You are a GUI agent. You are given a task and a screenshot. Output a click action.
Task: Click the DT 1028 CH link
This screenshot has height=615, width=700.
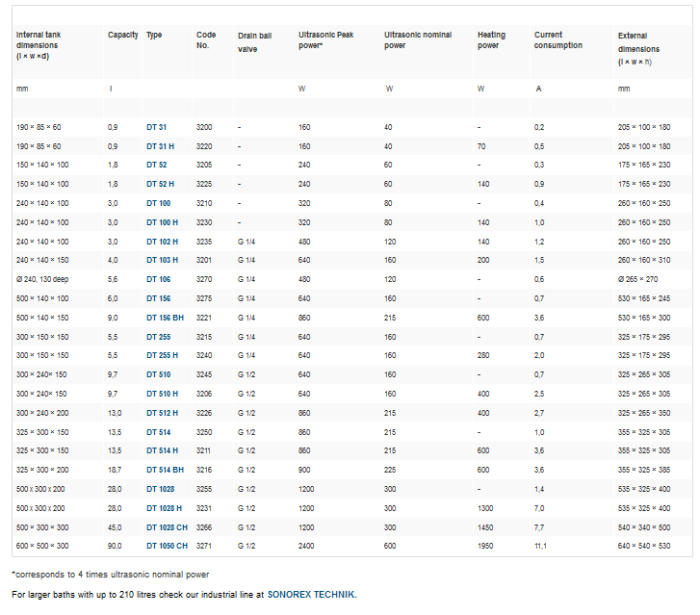point(166,526)
